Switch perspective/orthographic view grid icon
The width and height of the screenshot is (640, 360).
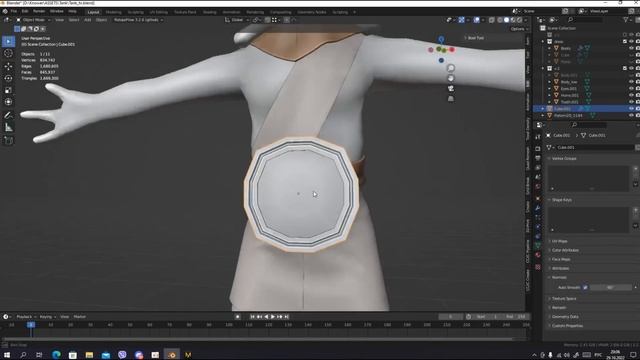[451, 99]
